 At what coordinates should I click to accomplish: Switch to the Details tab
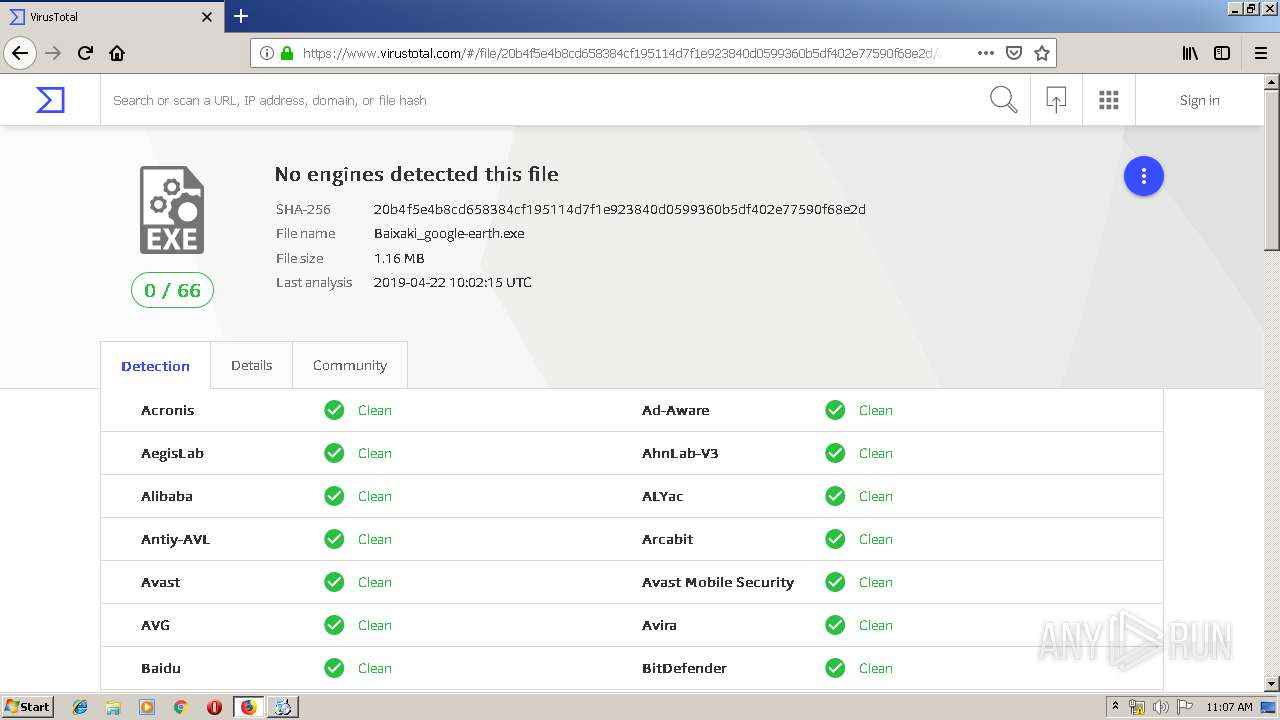pyautogui.click(x=251, y=365)
